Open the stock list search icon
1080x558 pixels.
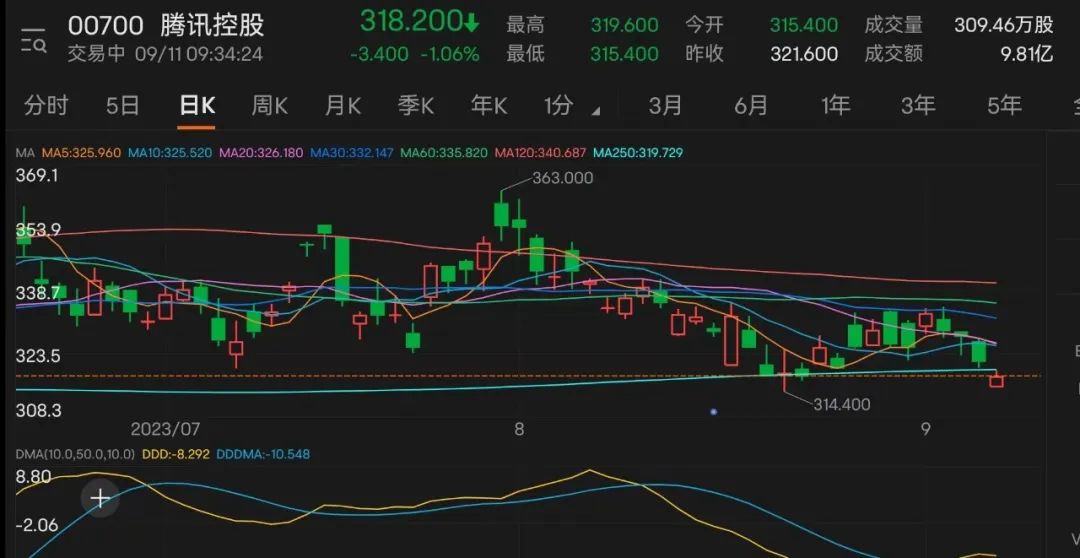click(33, 41)
